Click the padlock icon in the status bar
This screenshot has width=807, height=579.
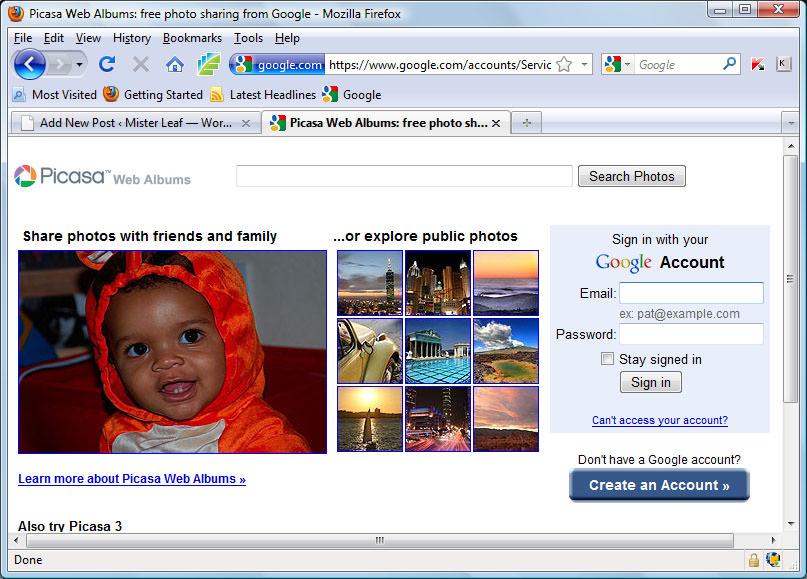[753, 560]
